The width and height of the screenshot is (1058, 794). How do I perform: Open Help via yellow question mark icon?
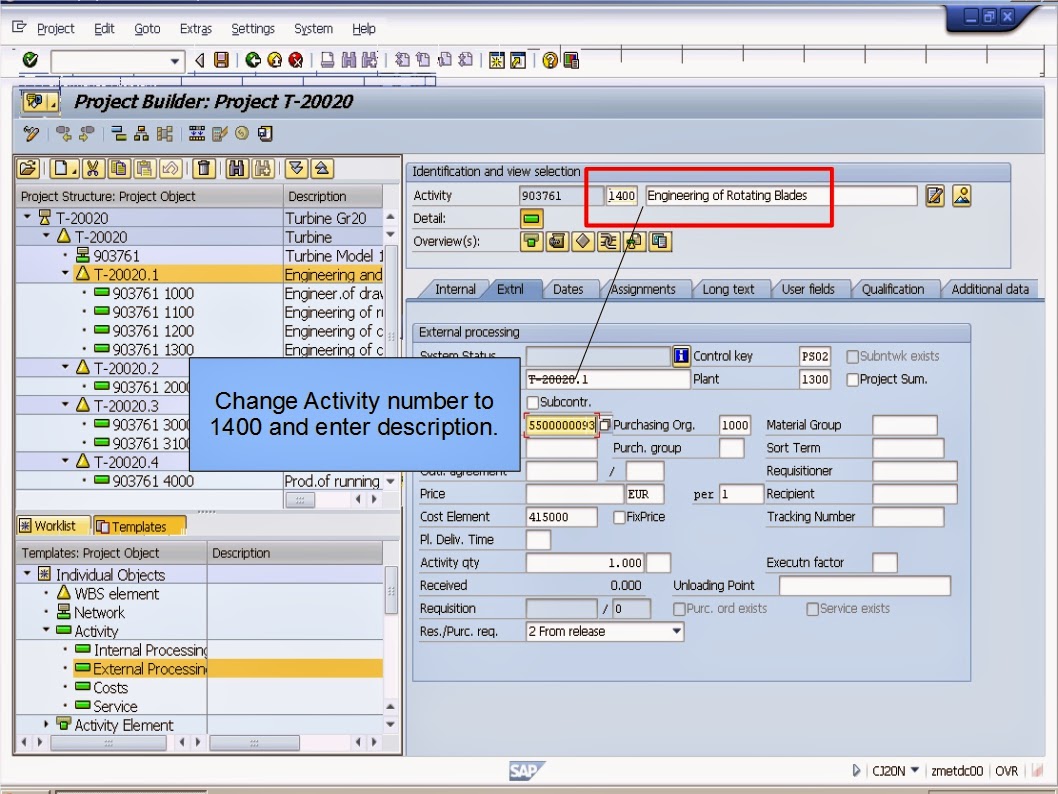point(550,60)
